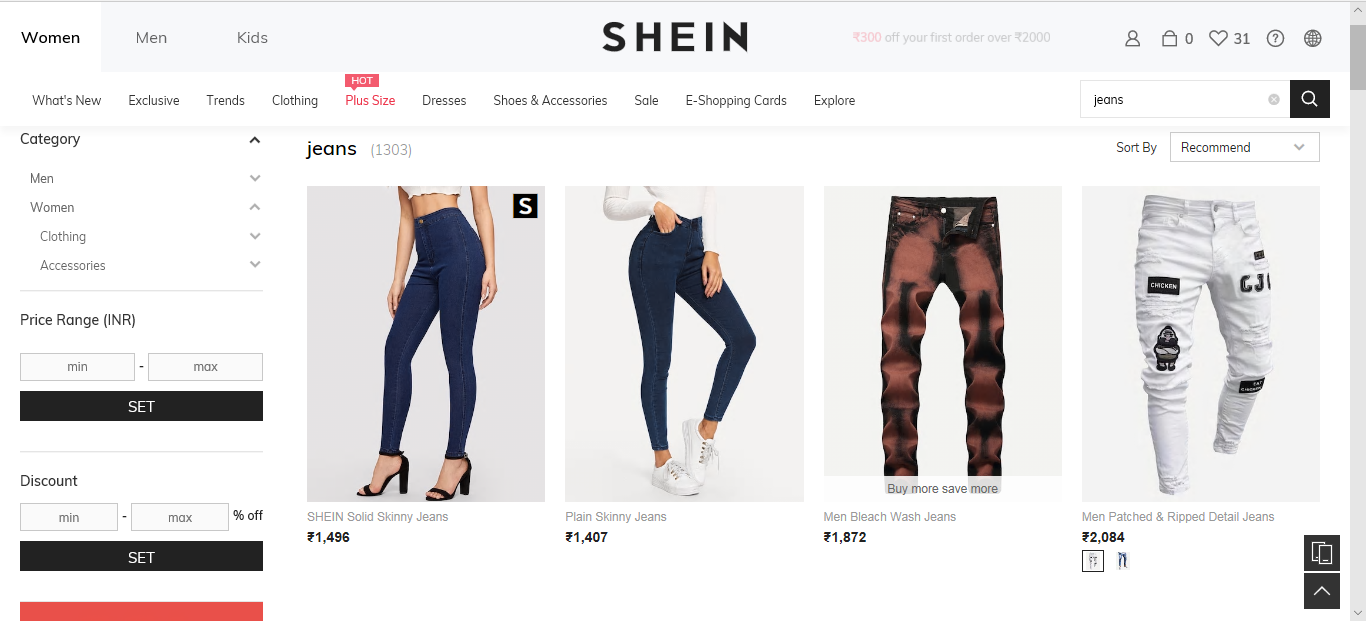Click the help question mark icon
Image resolution: width=1366 pixels, height=621 pixels.
(1275, 39)
